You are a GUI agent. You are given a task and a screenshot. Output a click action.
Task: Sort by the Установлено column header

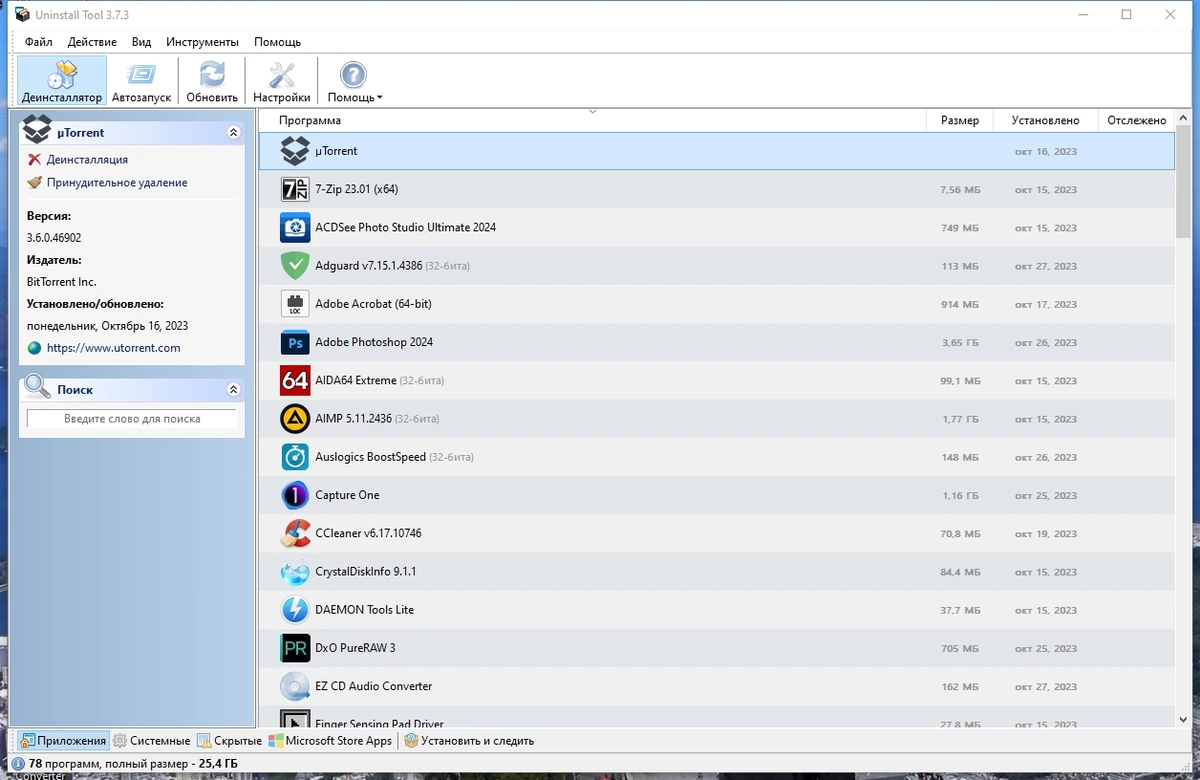click(x=1045, y=120)
